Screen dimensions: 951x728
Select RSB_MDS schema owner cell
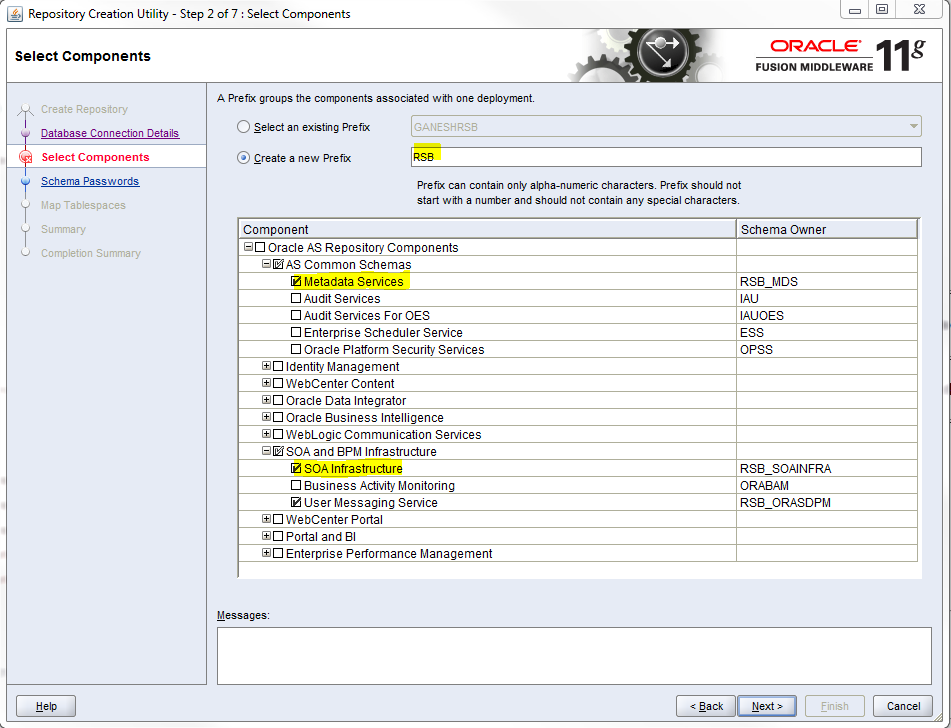tap(827, 281)
